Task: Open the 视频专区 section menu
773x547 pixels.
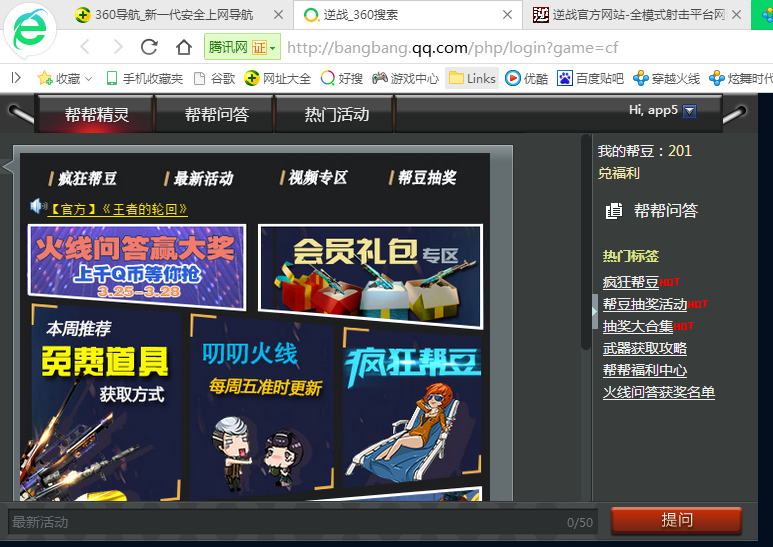Action: pyautogui.click(x=314, y=177)
